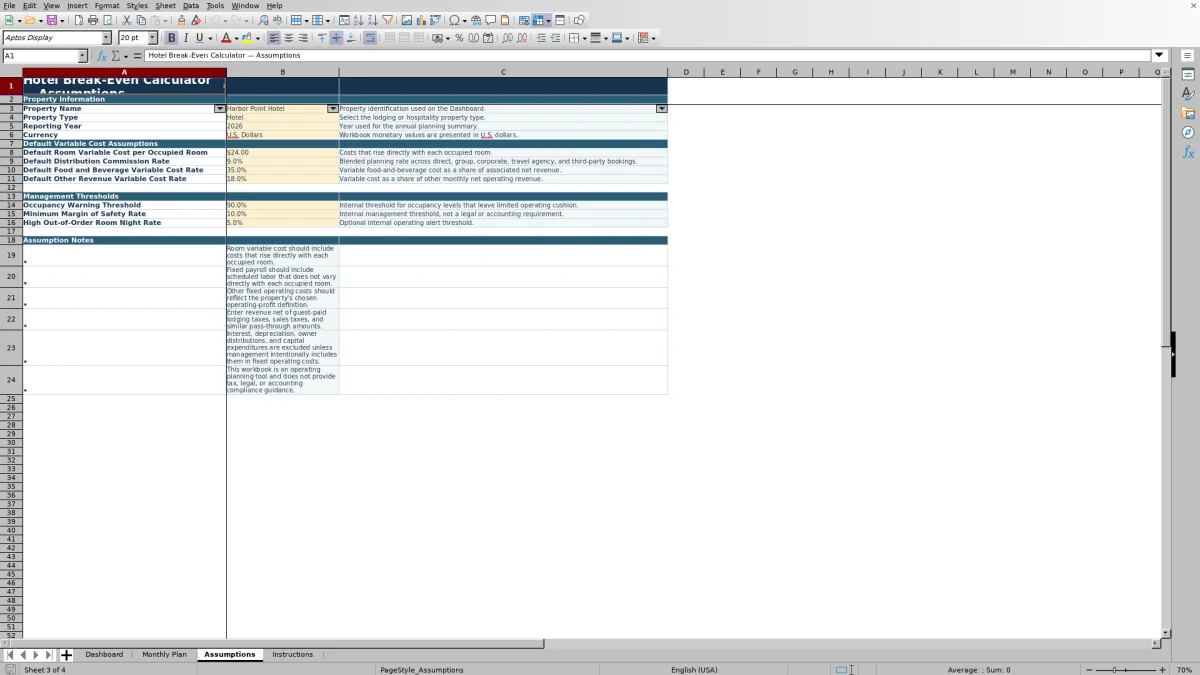Toggle Align Left
The image size is (1200, 675).
[273, 38]
